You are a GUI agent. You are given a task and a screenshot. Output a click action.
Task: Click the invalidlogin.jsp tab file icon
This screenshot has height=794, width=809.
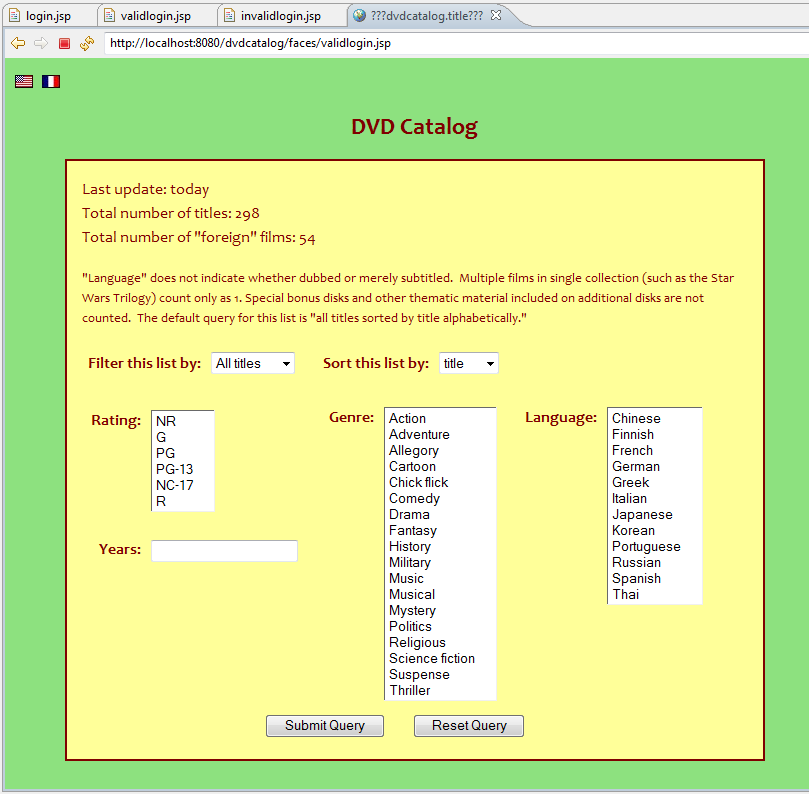click(x=230, y=15)
